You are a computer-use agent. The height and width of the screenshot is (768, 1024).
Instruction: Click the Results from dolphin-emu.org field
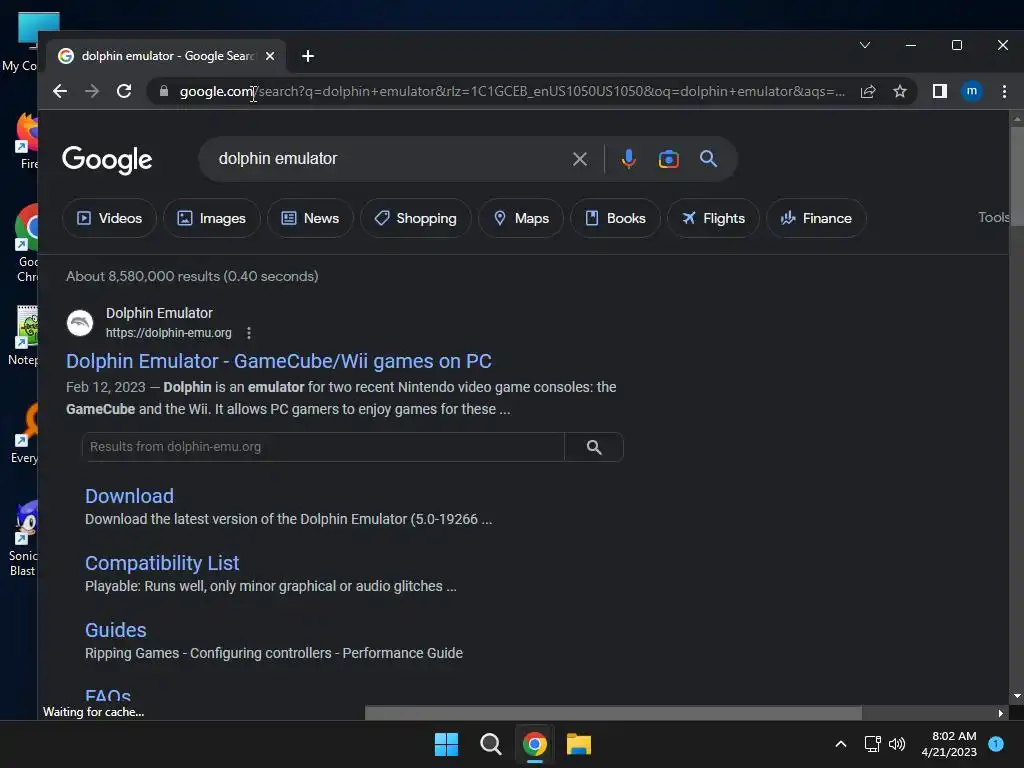click(x=323, y=447)
